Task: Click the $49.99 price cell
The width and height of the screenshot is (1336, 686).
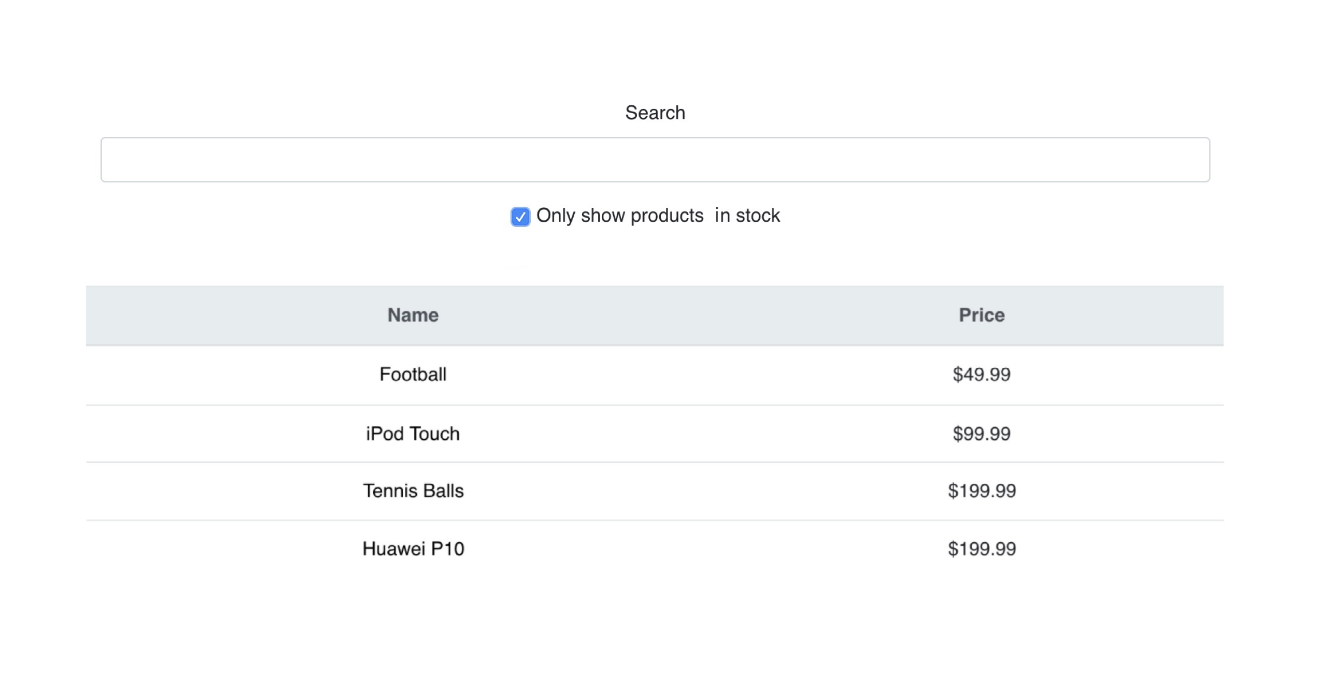Action: pos(981,375)
